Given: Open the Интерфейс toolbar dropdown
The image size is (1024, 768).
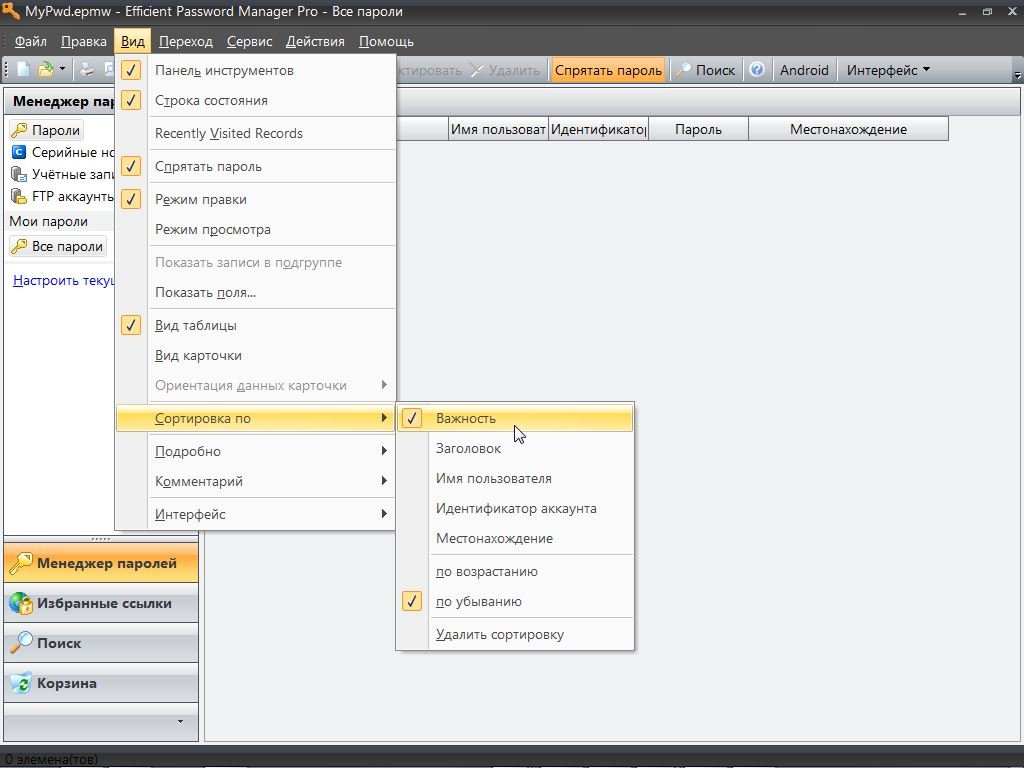Looking at the screenshot, I should [888, 70].
